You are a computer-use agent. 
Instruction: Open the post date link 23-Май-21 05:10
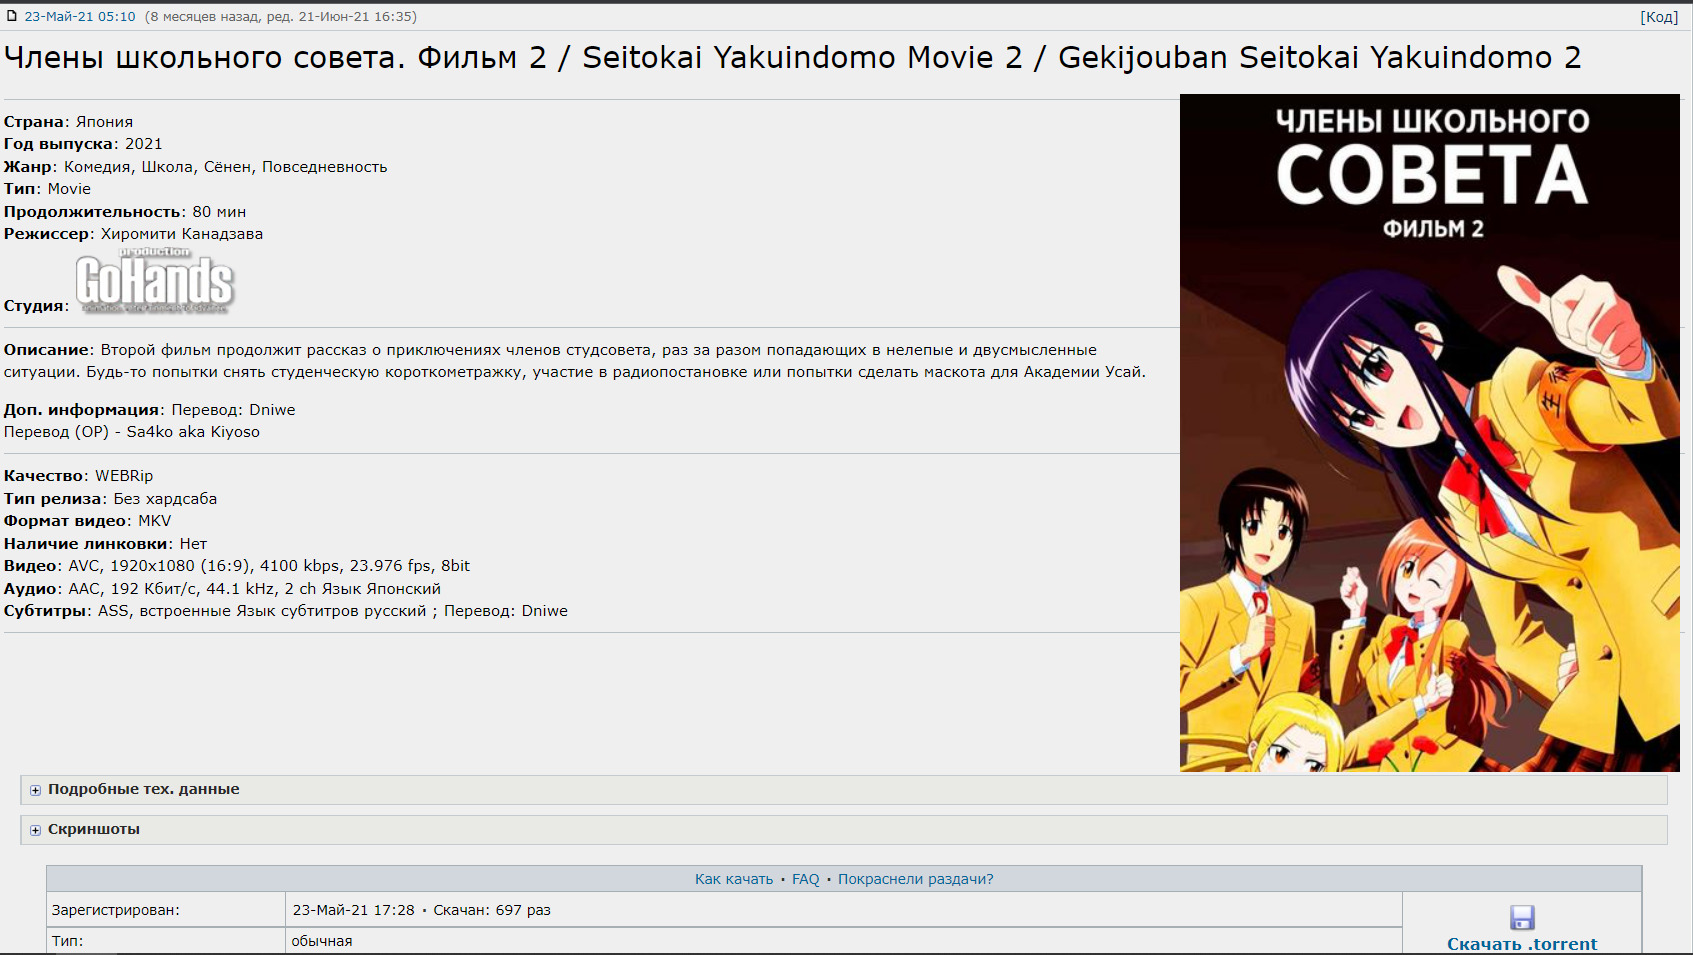[80, 16]
